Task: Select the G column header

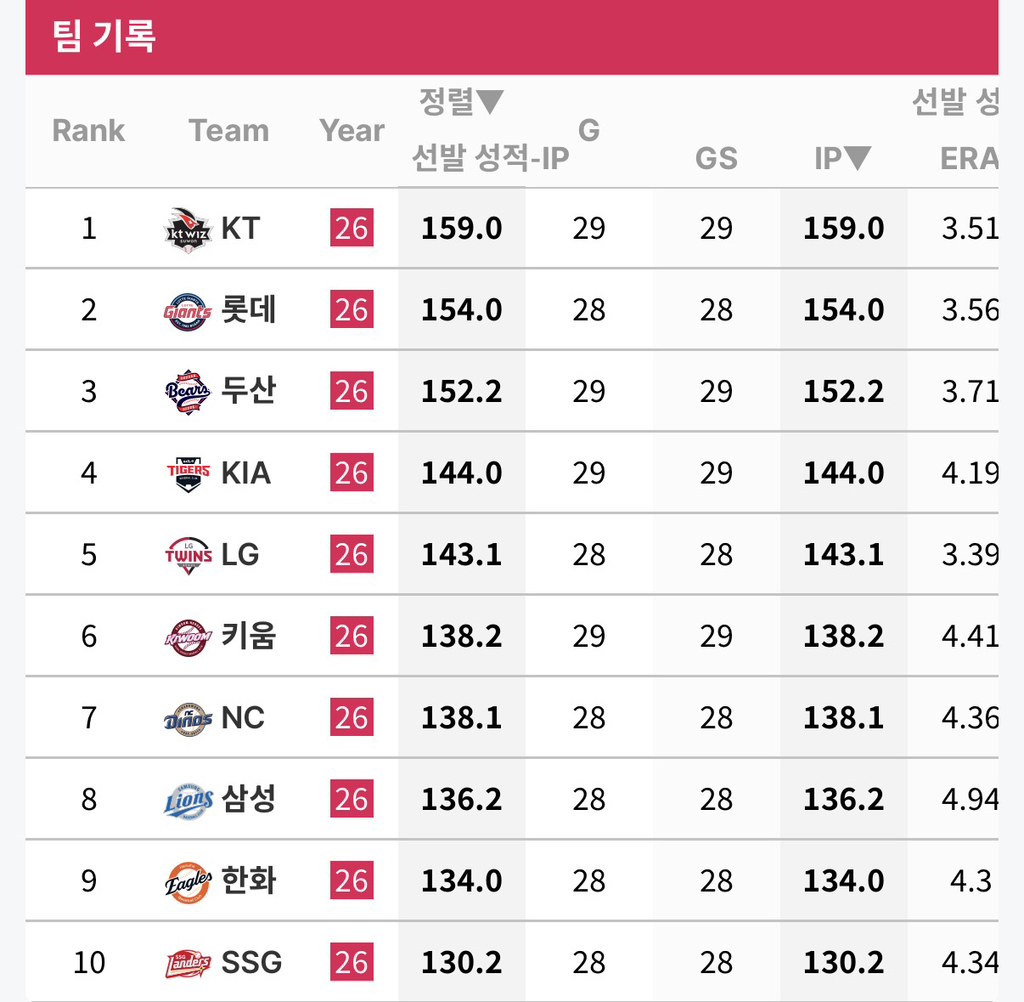Action: point(588,130)
